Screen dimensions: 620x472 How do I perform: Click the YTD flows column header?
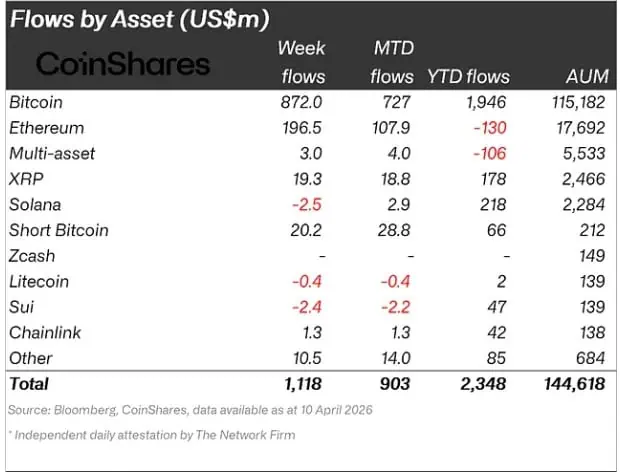[x=468, y=76]
